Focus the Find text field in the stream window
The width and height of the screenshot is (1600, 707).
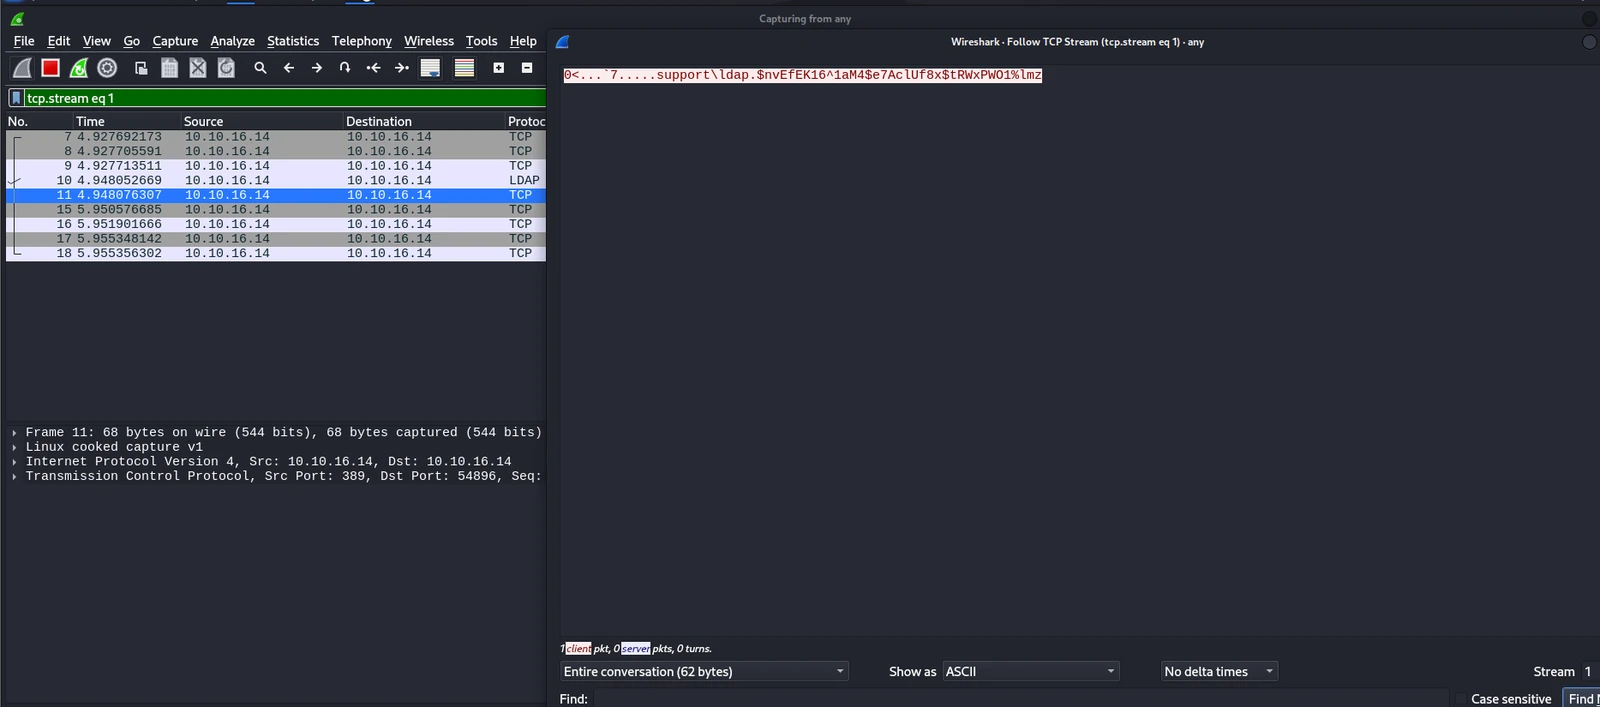(1020, 699)
